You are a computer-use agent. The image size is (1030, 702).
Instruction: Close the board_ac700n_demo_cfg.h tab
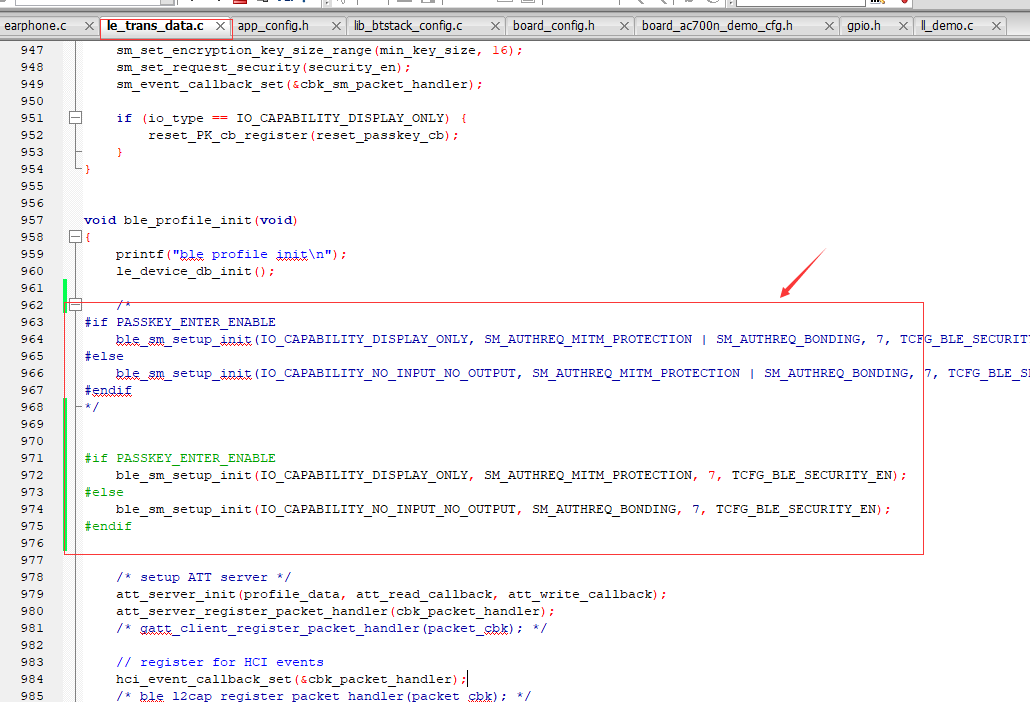(829, 26)
